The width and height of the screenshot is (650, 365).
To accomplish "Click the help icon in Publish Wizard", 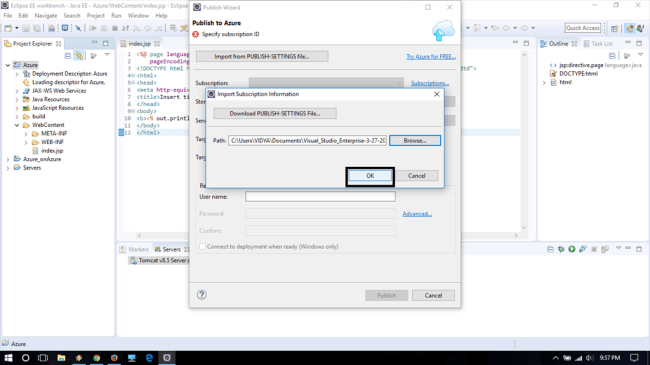I will click(201, 295).
